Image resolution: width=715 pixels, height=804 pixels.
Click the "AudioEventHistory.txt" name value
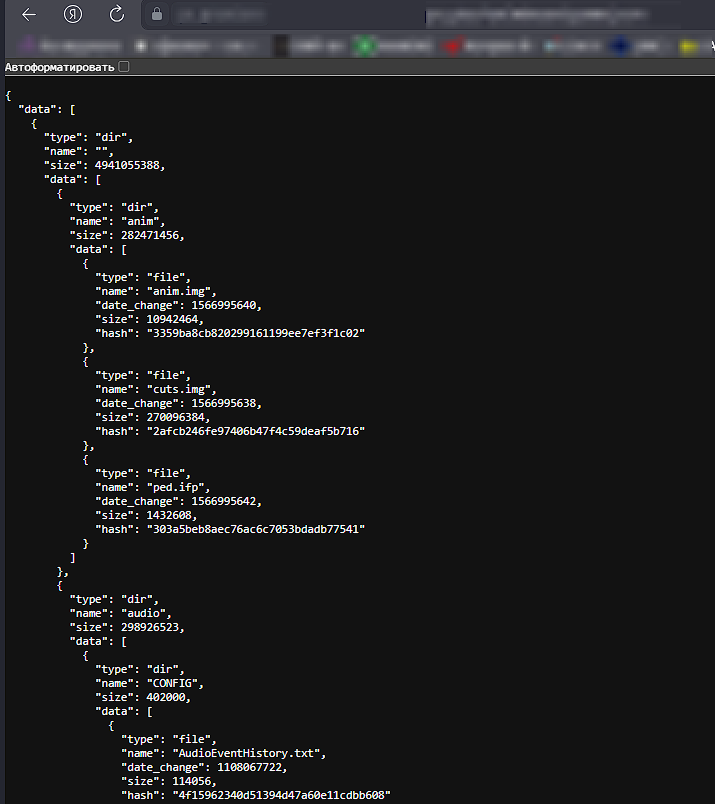point(248,753)
